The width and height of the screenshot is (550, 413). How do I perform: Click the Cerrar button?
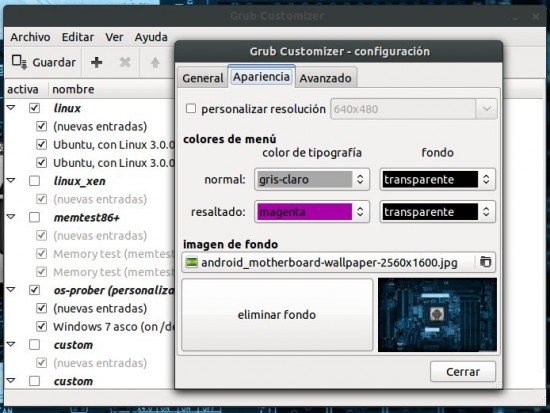click(x=463, y=372)
